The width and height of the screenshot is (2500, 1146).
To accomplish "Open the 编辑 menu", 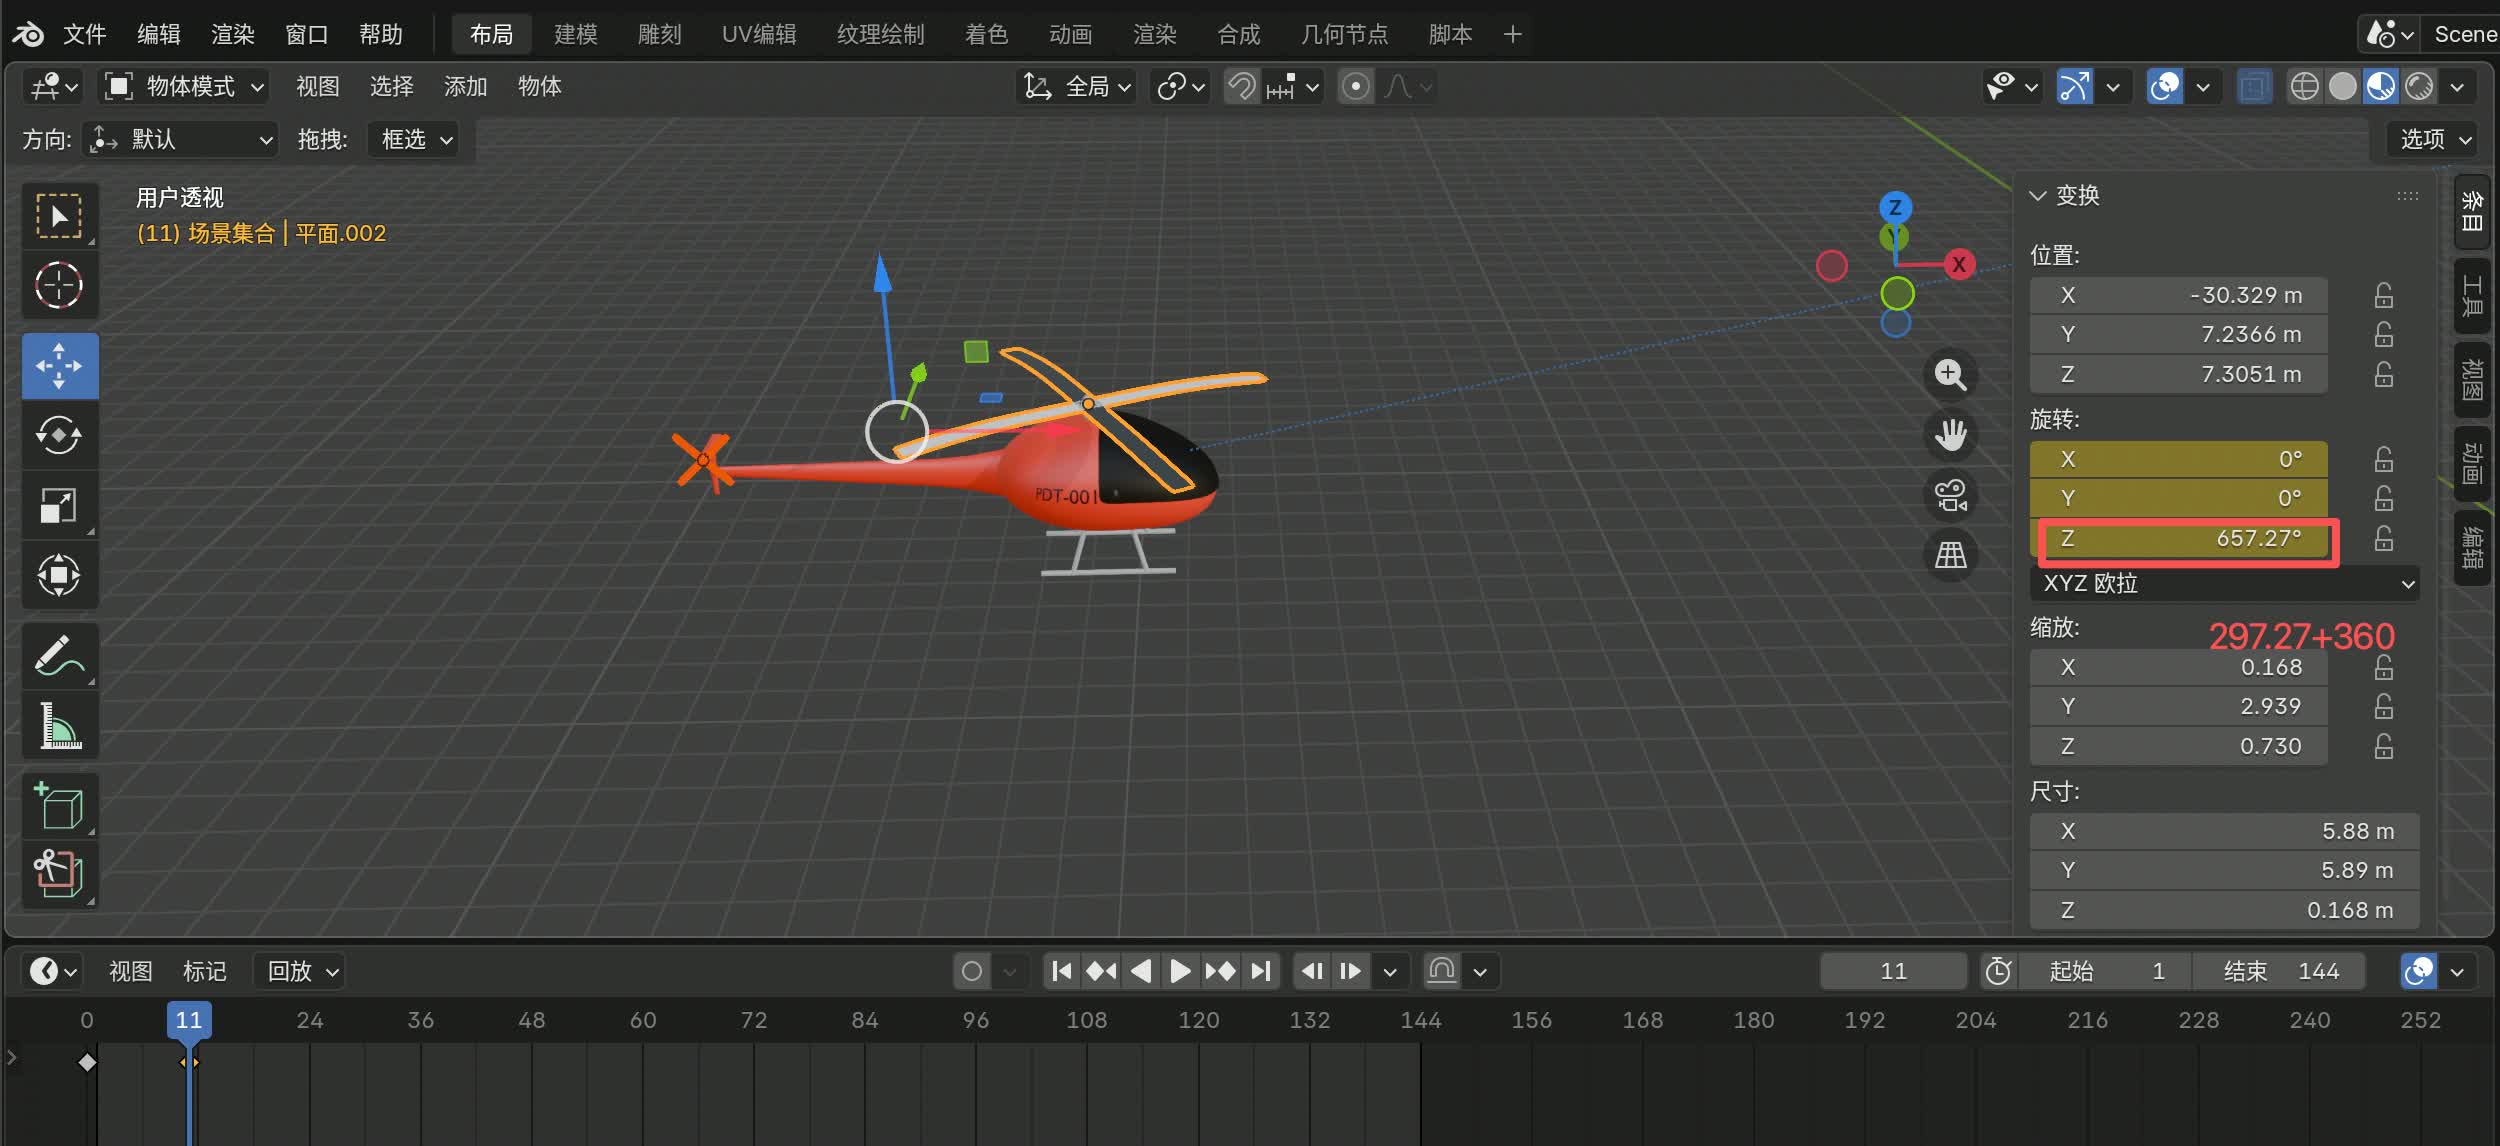I will [x=158, y=34].
